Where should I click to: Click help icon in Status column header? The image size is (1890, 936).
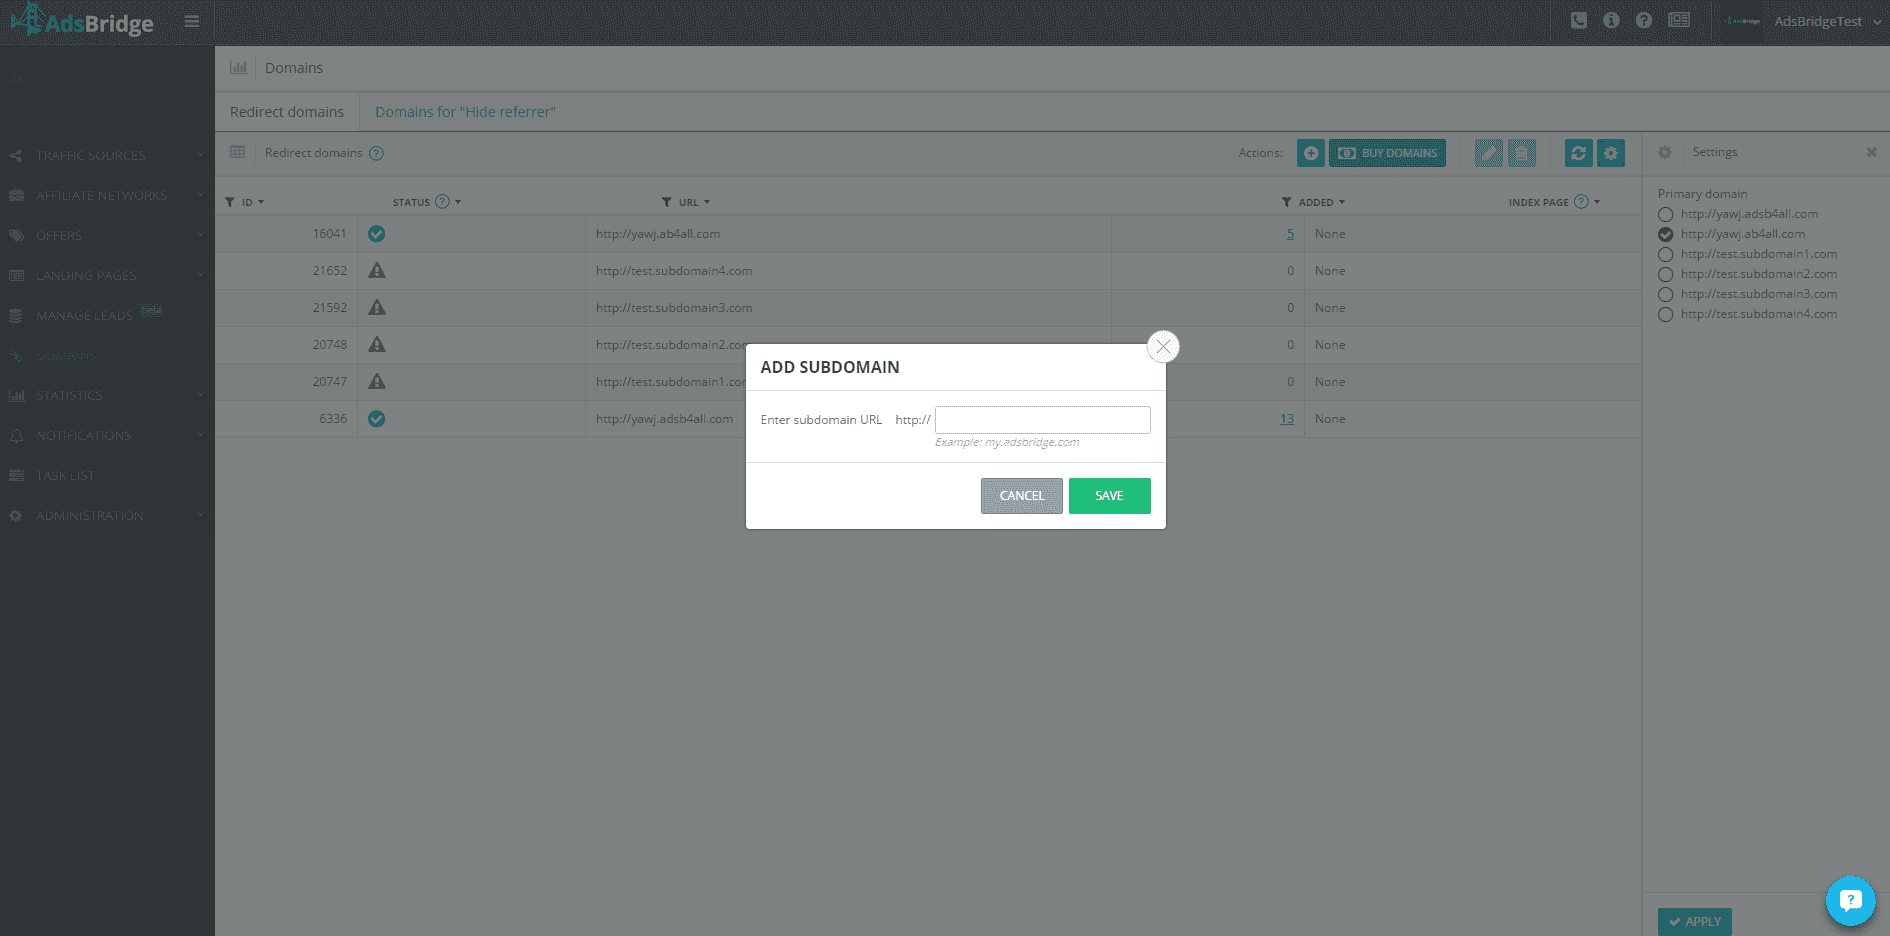click(x=442, y=201)
